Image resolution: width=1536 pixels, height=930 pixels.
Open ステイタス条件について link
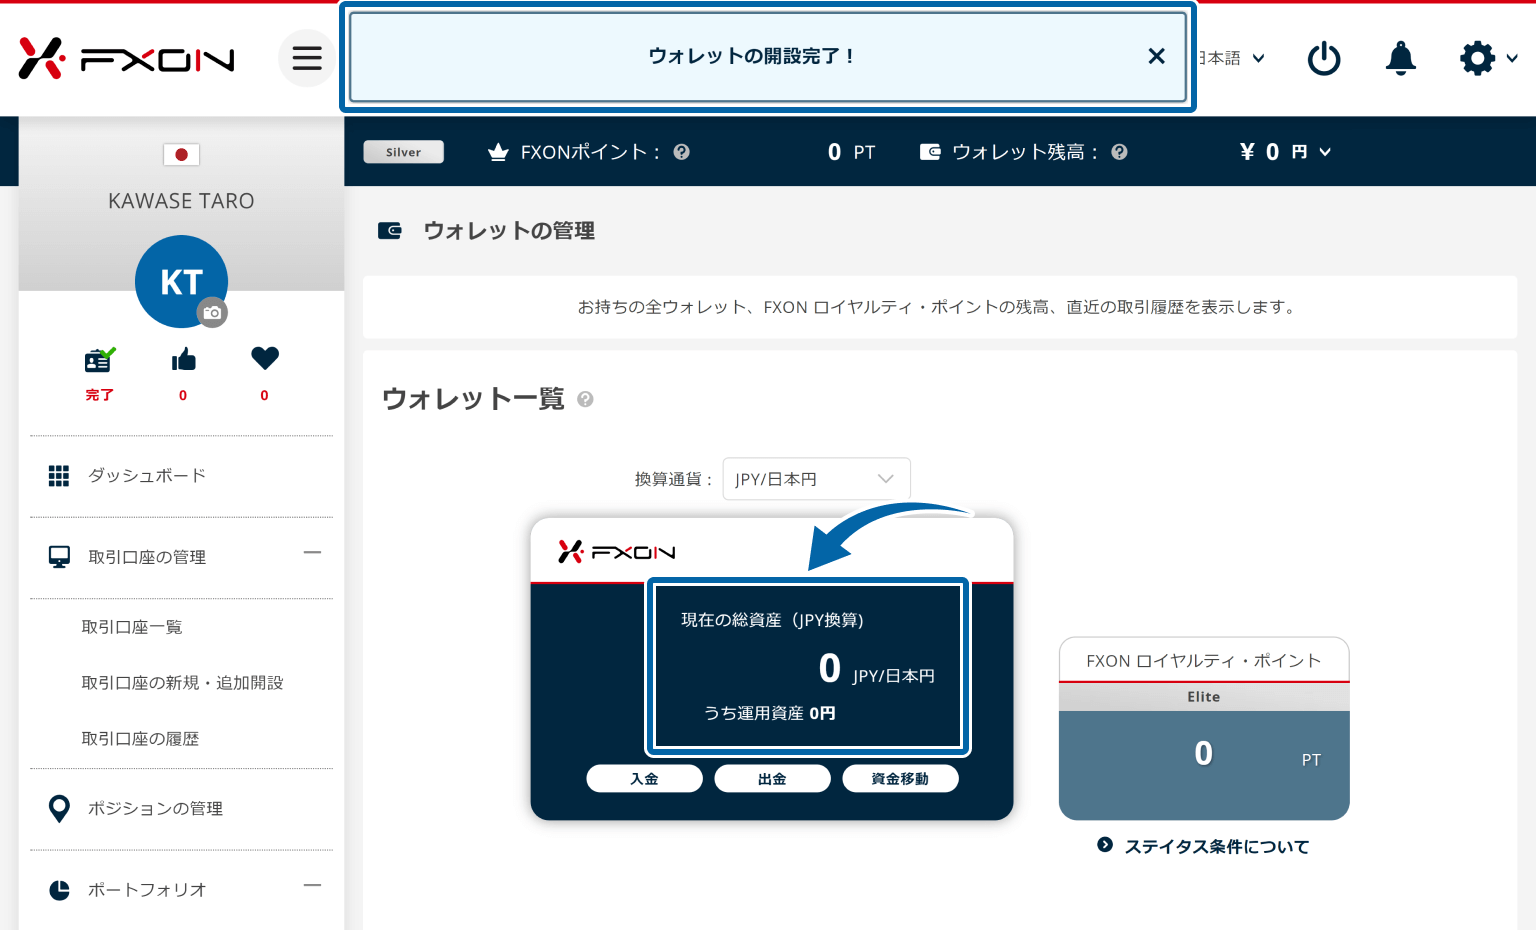click(x=1217, y=847)
